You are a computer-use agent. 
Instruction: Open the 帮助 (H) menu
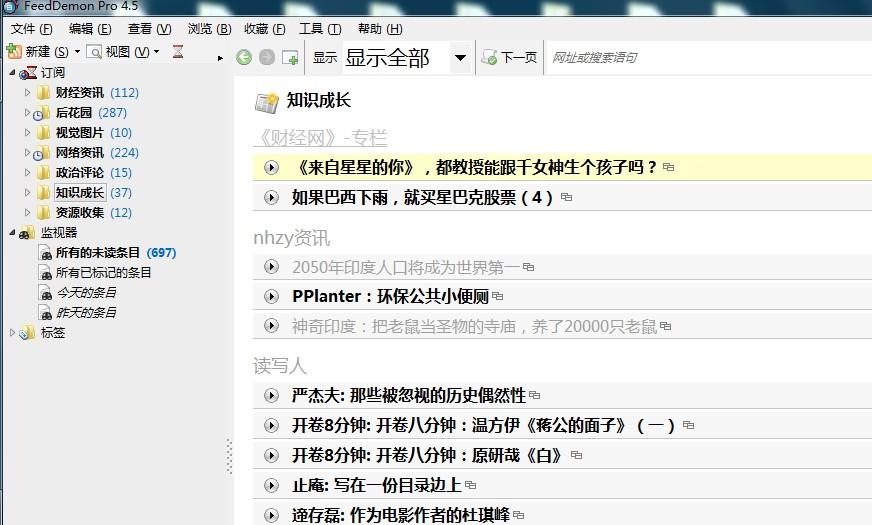(x=380, y=29)
